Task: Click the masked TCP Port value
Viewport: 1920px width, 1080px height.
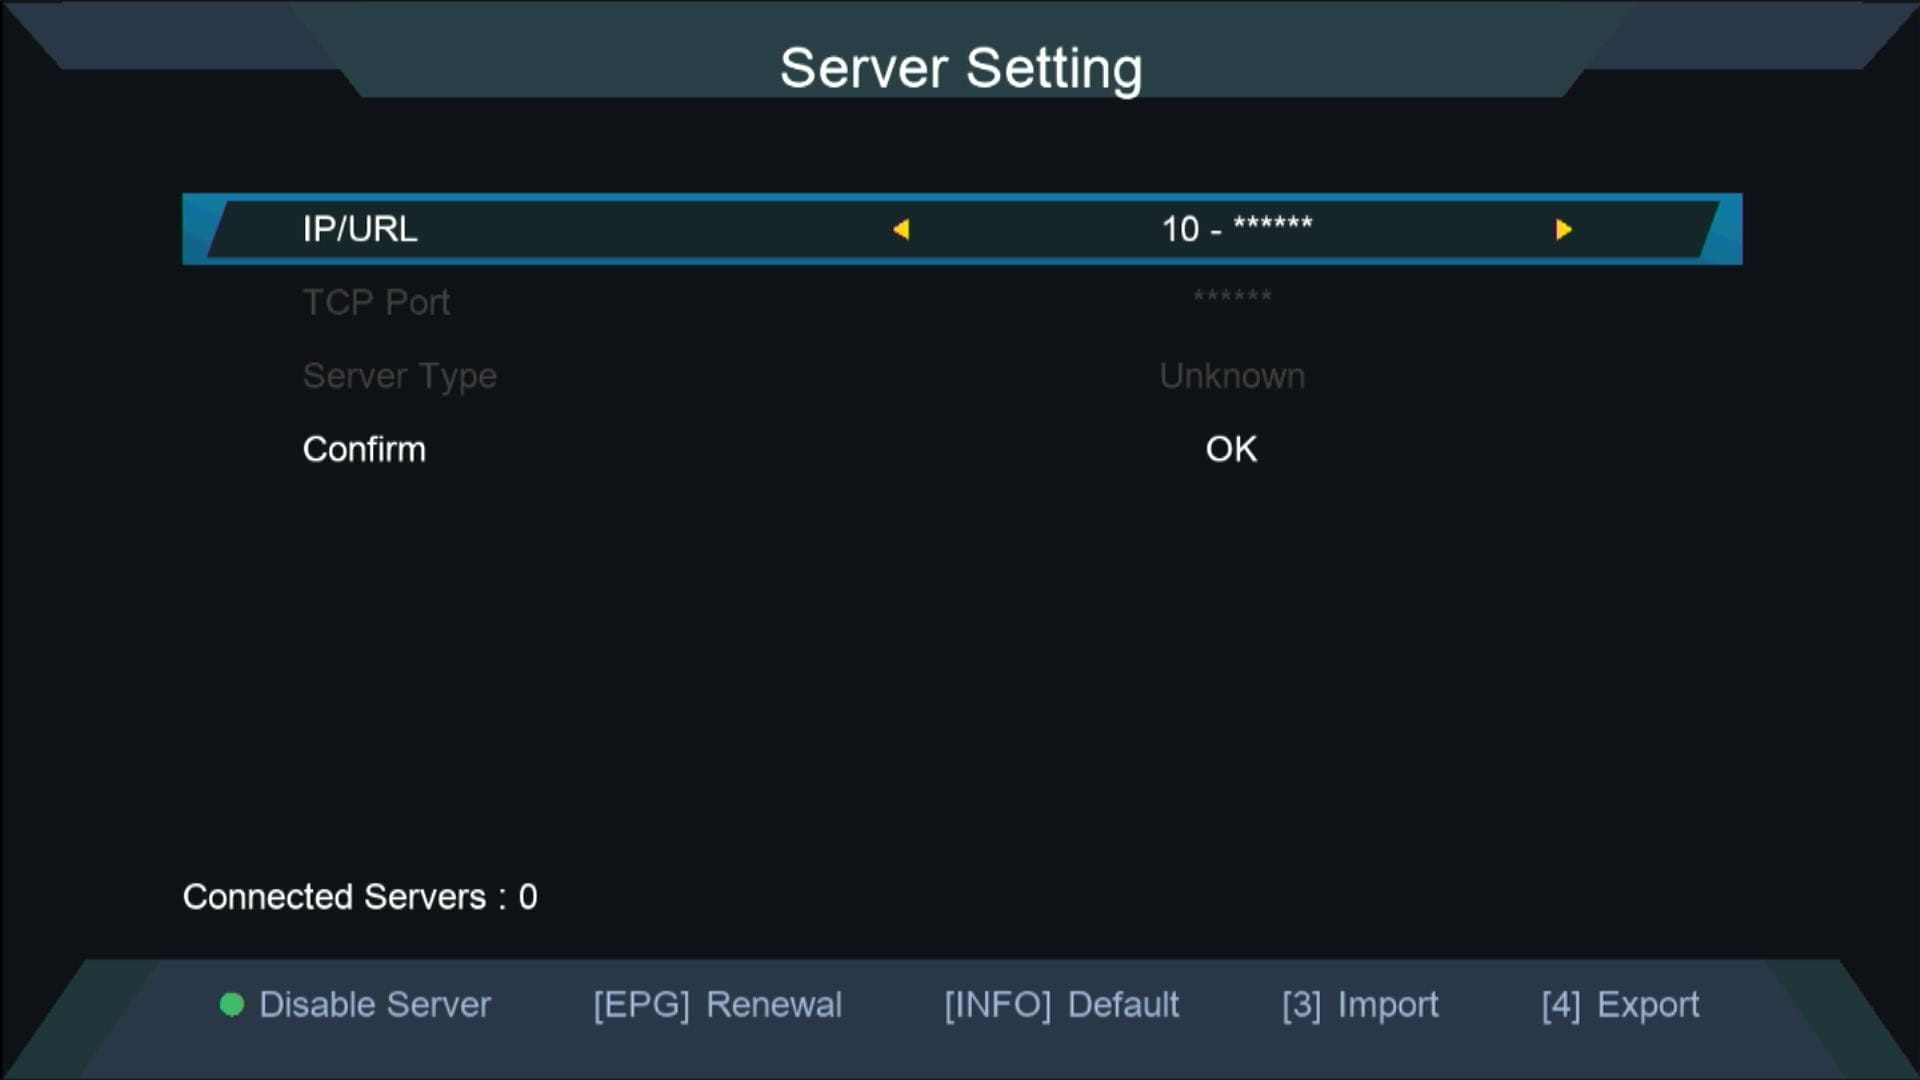Action: [1232, 297]
